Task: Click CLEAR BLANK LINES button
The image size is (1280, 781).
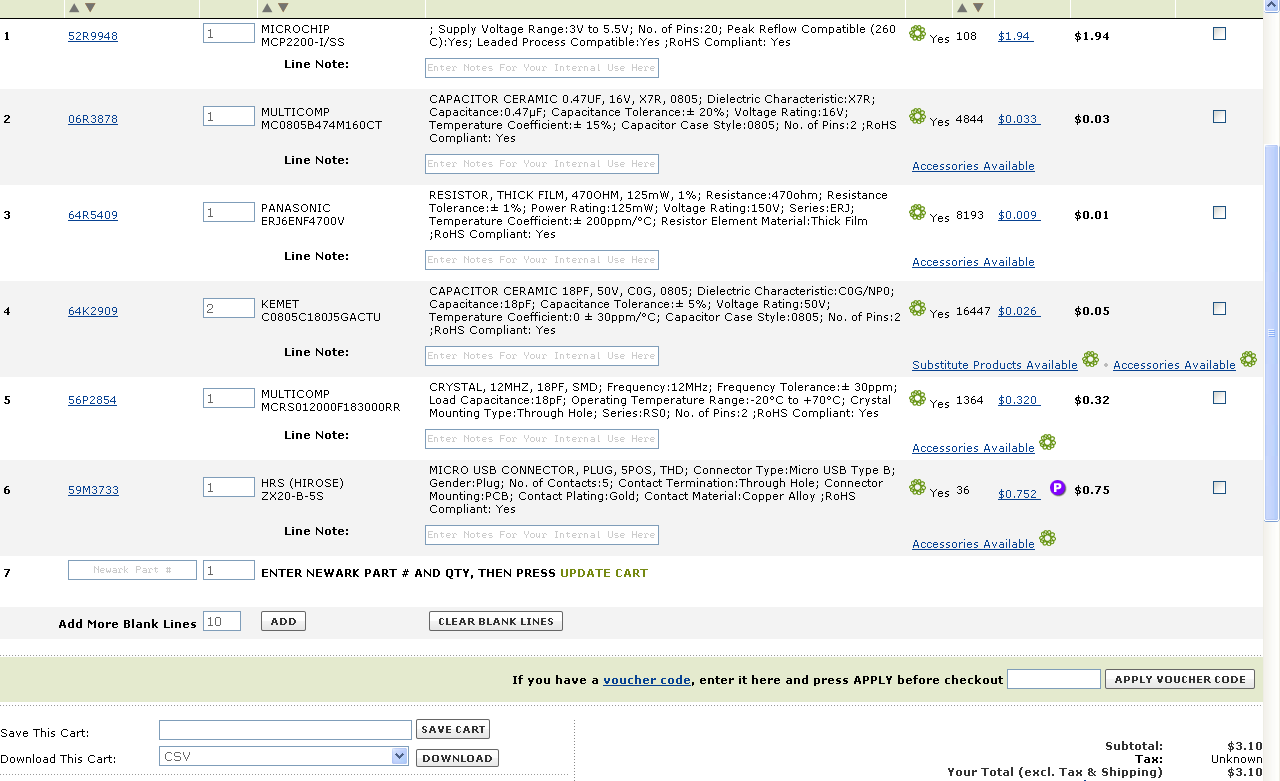Action: click(x=496, y=621)
